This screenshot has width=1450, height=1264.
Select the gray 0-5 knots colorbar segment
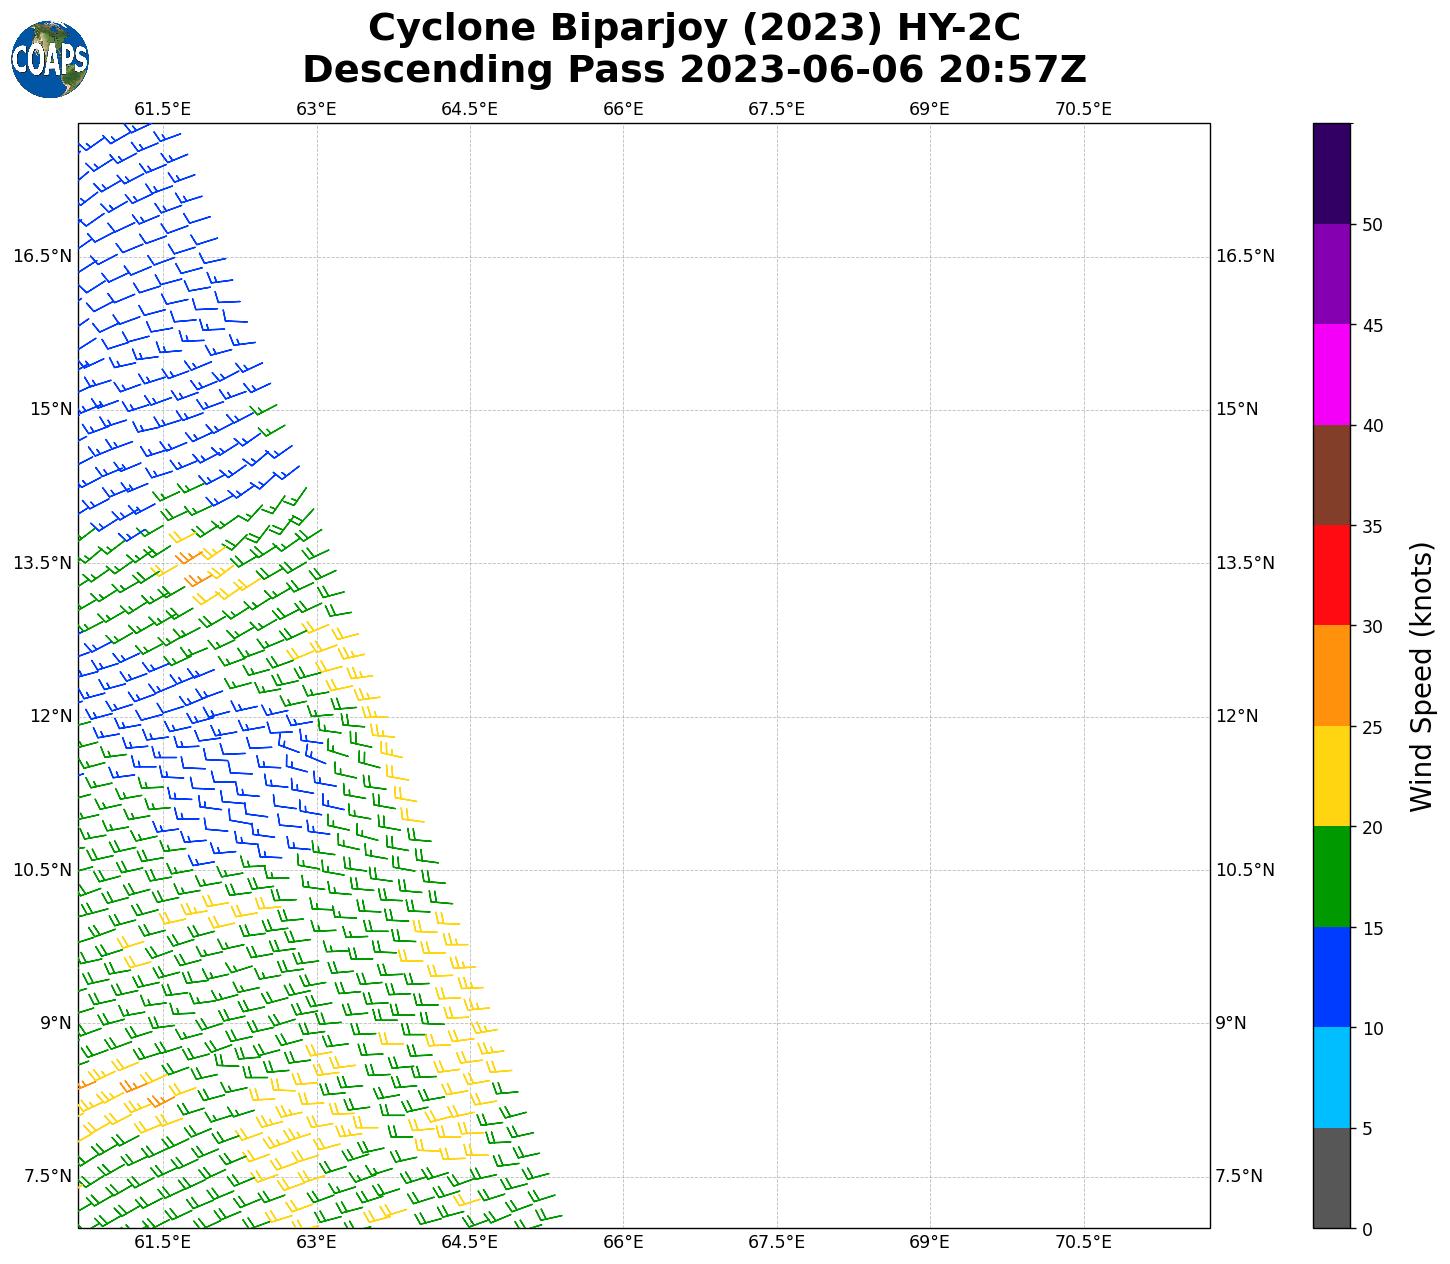(1331, 1177)
